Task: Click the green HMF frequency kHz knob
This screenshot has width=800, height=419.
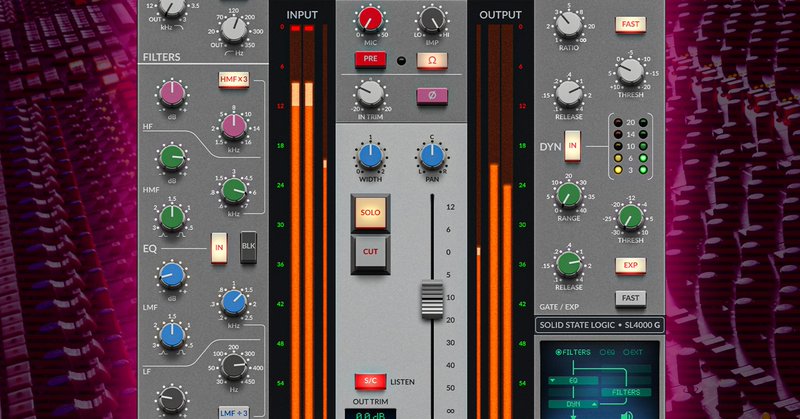Action: pyautogui.click(x=234, y=191)
